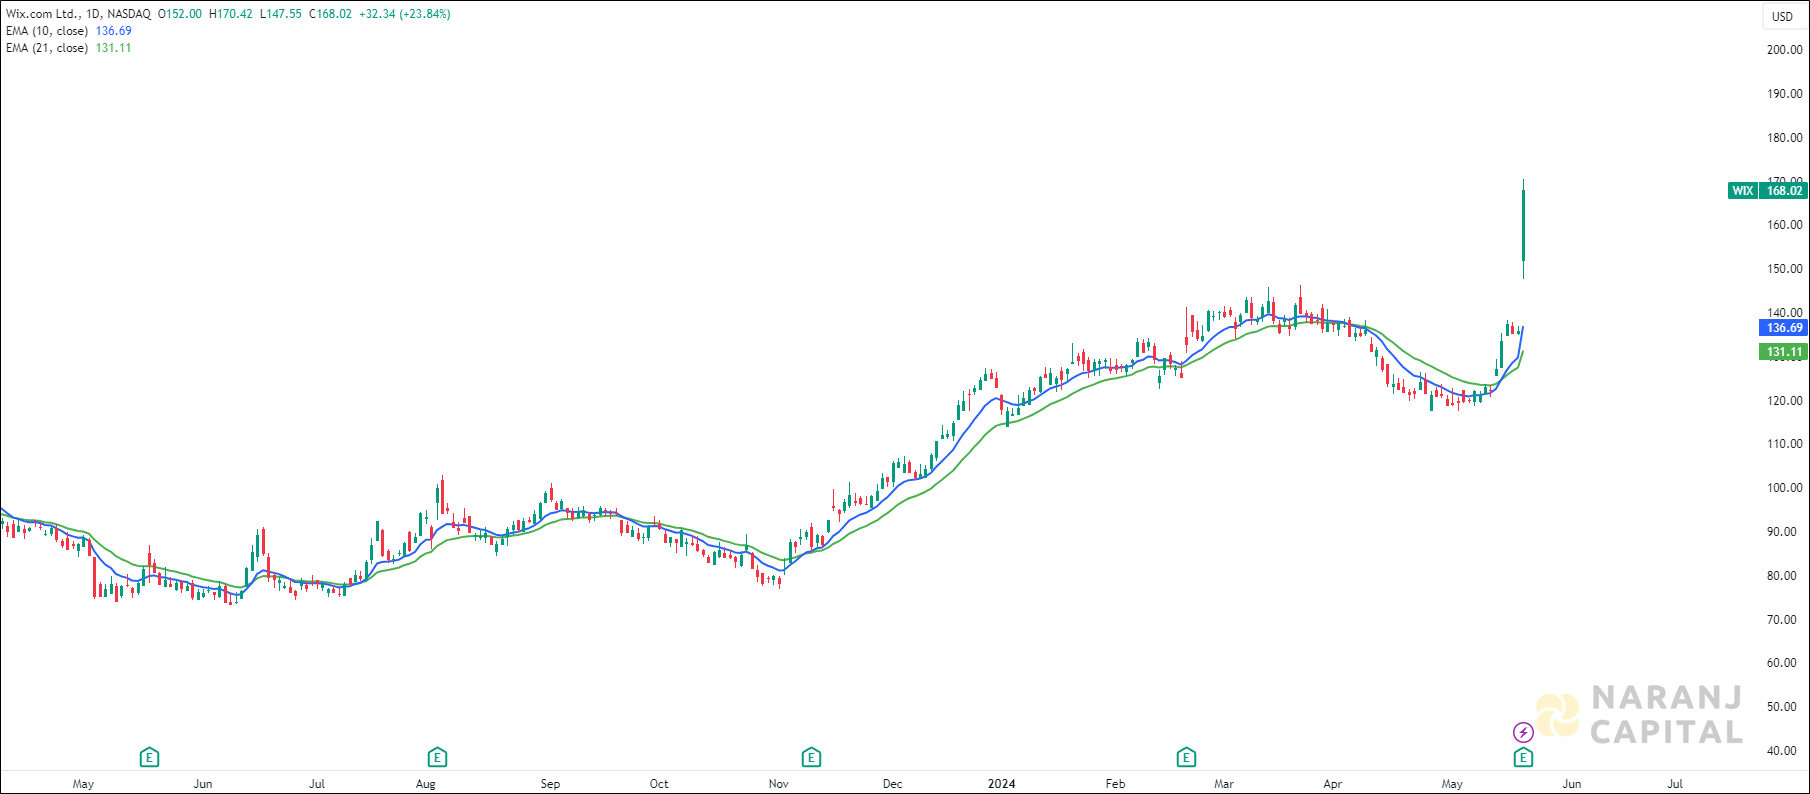Click the earnings marker near August
The image size is (1810, 794).
[436, 757]
